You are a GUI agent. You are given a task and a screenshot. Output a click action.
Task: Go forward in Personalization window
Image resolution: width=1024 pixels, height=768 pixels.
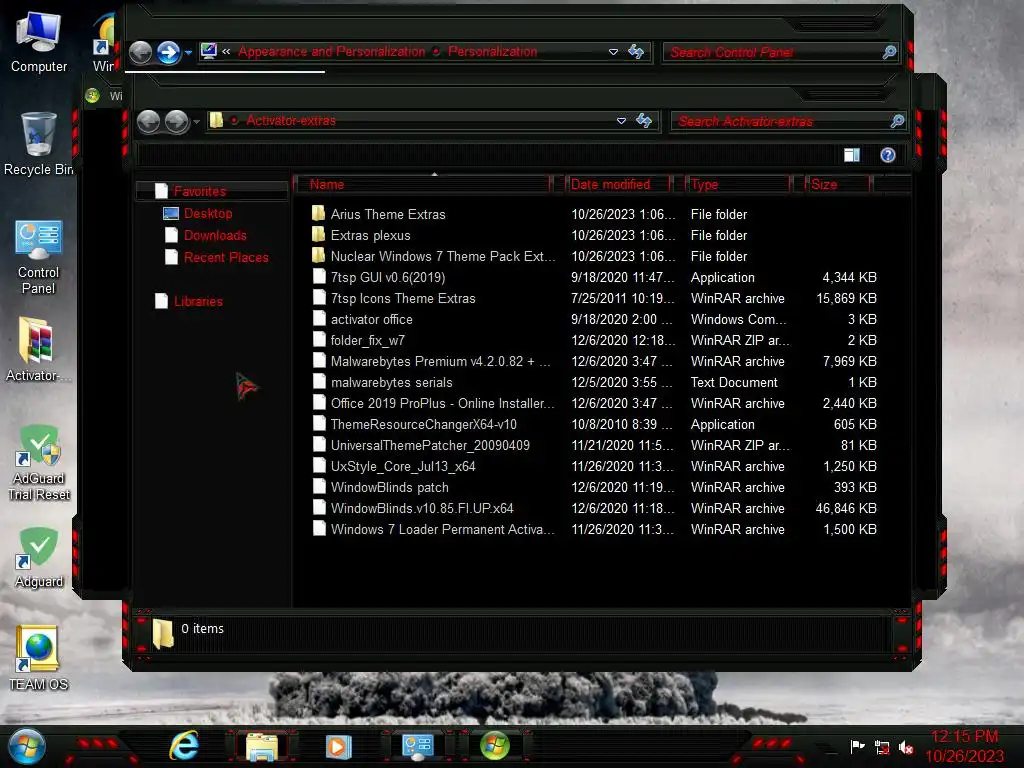click(x=168, y=52)
